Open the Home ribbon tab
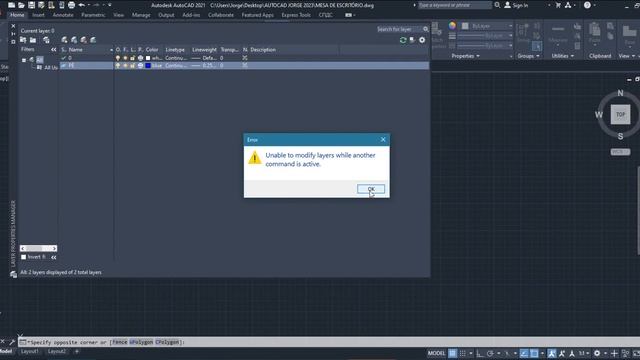 pyautogui.click(x=17, y=15)
